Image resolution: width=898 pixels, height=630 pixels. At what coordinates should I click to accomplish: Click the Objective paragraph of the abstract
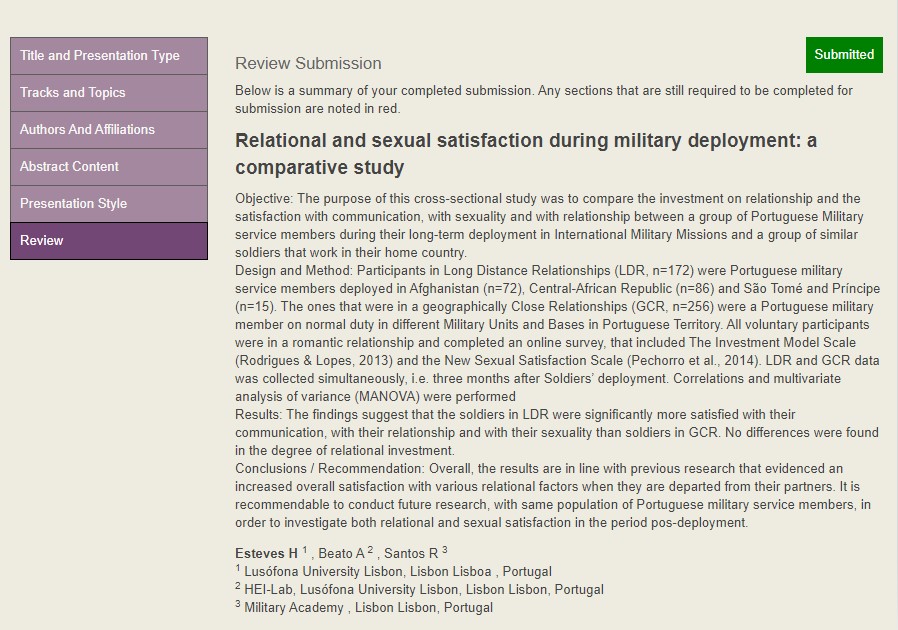click(x=550, y=226)
